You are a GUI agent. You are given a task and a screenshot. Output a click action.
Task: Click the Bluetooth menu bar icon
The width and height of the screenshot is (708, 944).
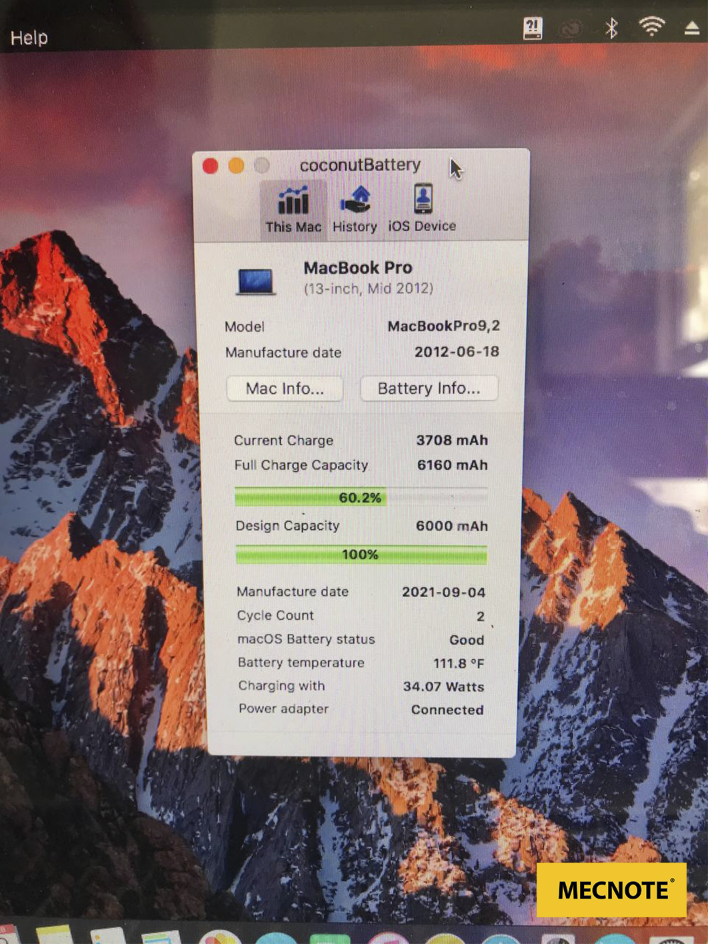pyautogui.click(x=611, y=27)
